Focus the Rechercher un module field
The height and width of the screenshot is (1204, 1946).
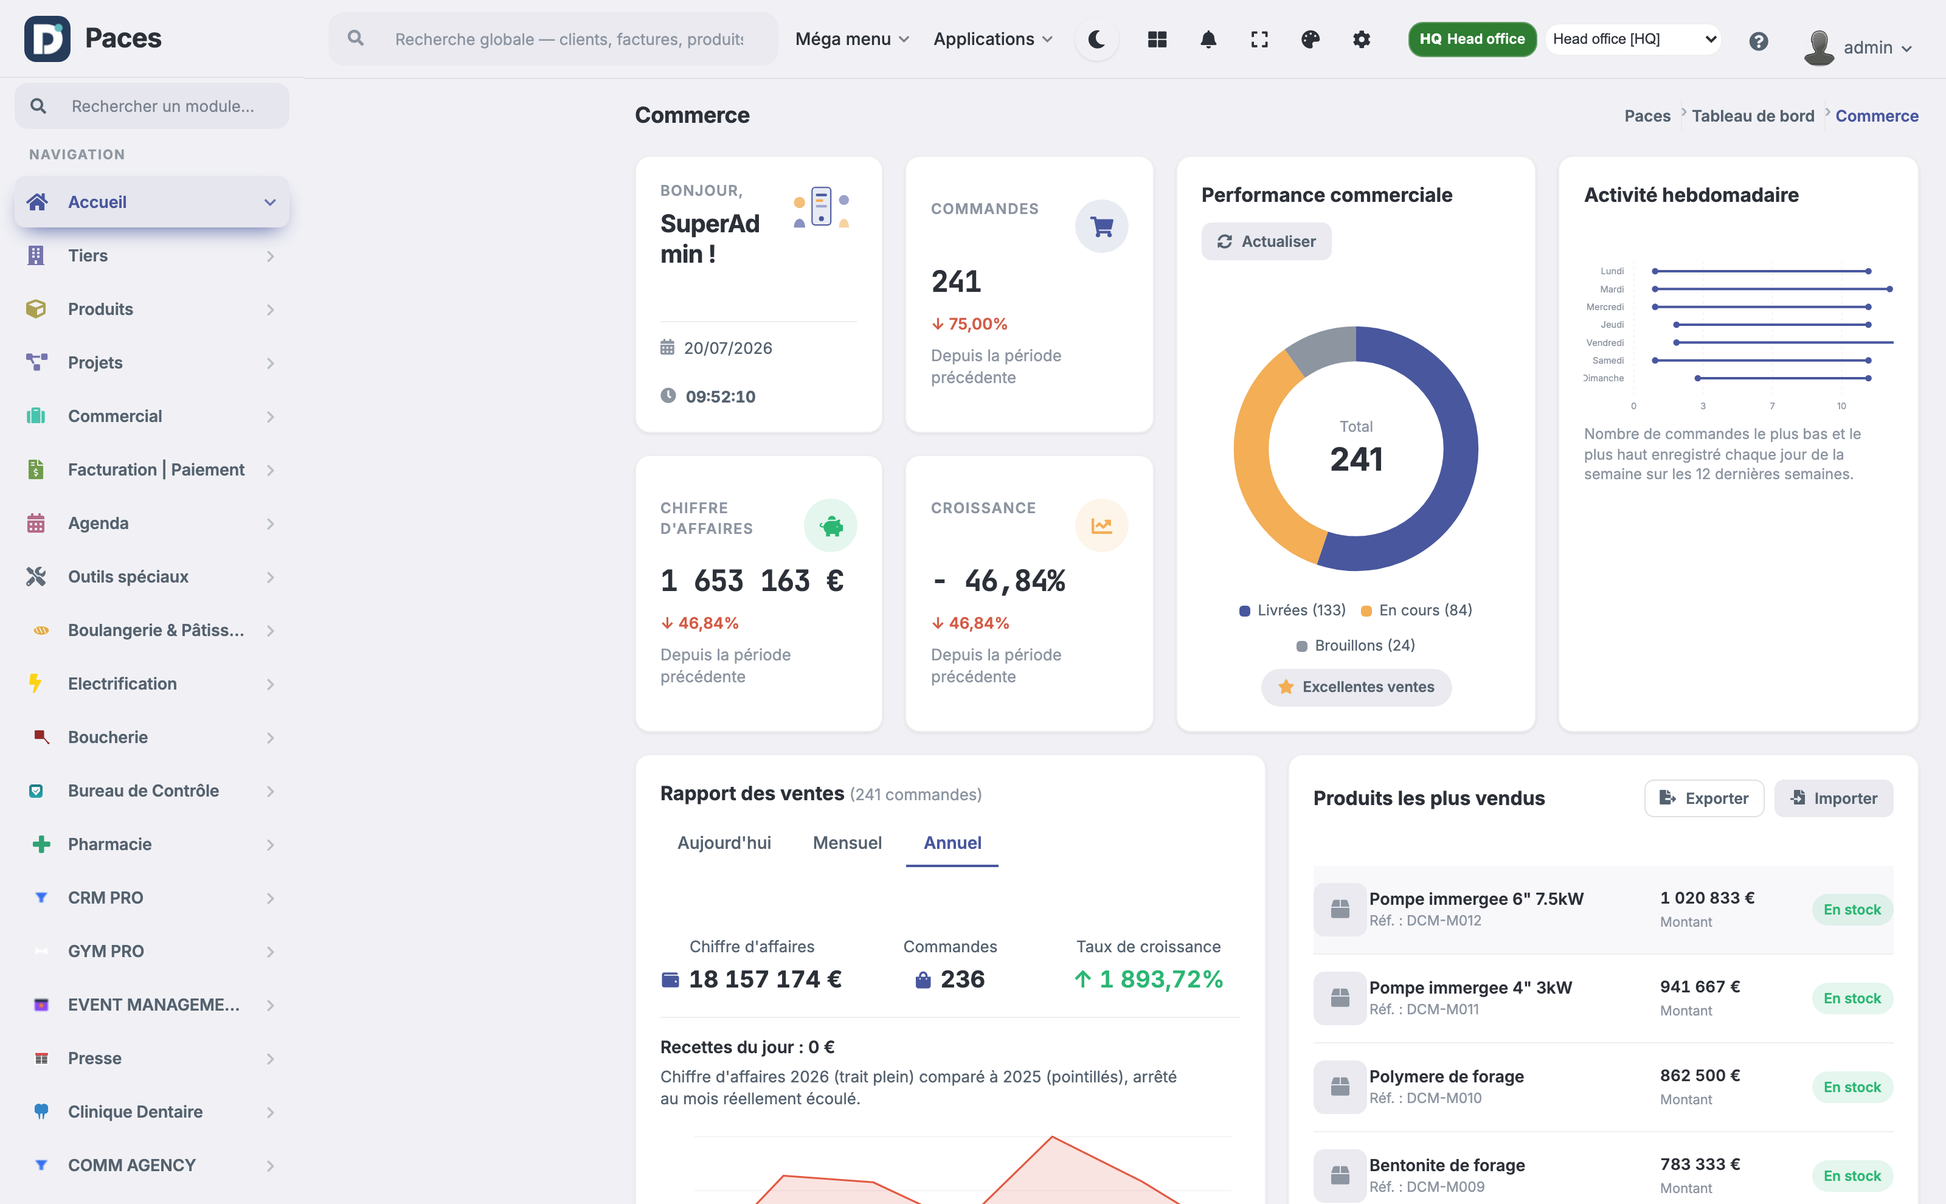pos(152,106)
